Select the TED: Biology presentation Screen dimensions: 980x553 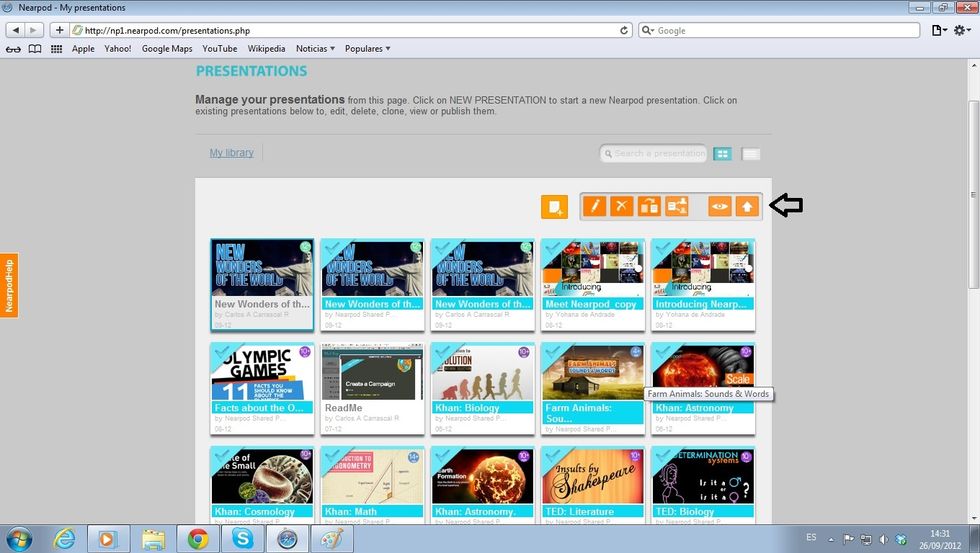(x=702, y=485)
